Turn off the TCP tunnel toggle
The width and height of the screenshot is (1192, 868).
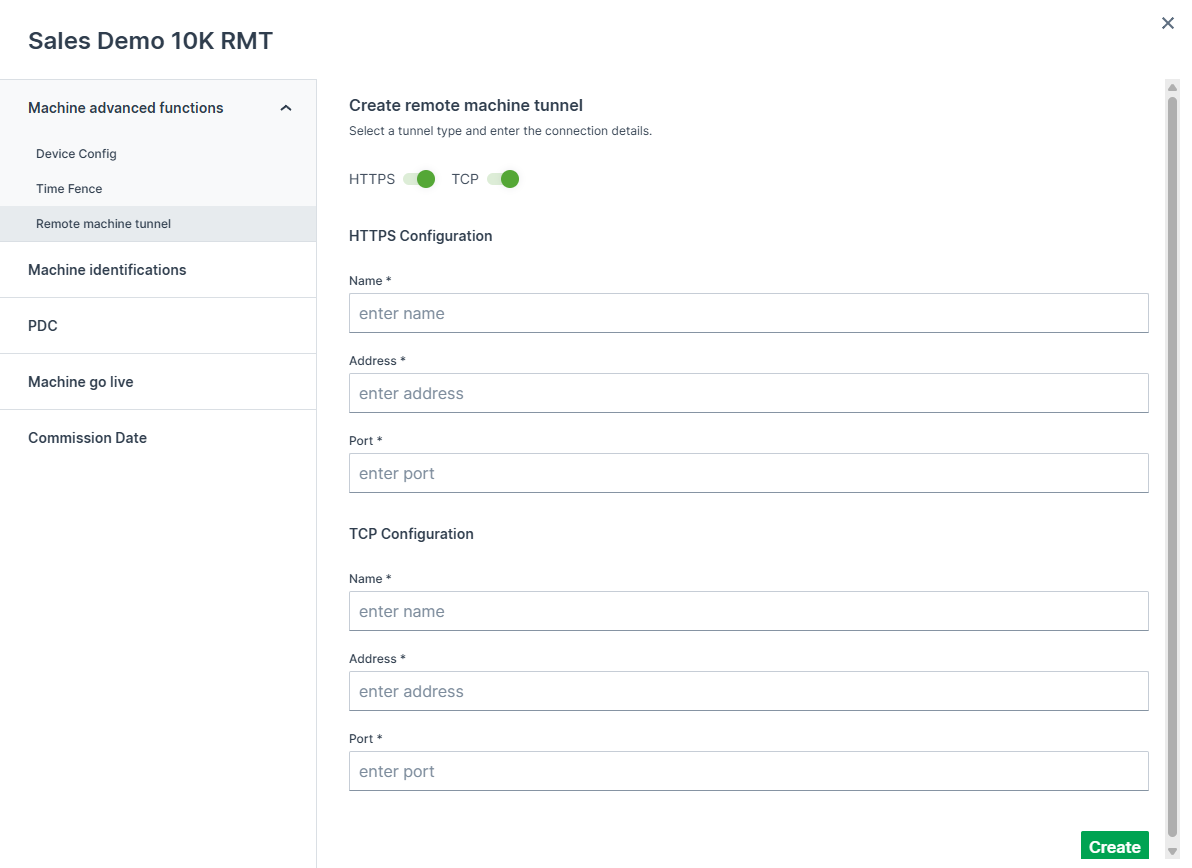[503, 179]
